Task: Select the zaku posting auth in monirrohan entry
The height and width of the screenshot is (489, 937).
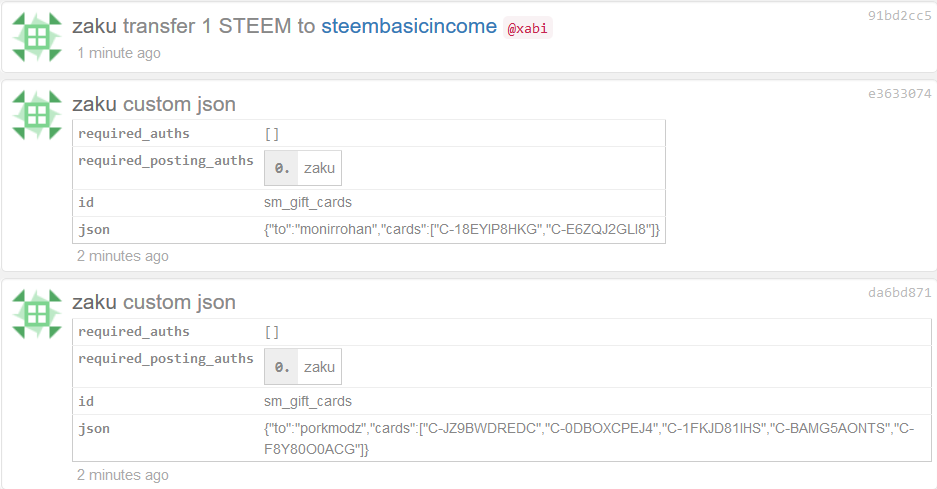Action: [x=303, y=168]
